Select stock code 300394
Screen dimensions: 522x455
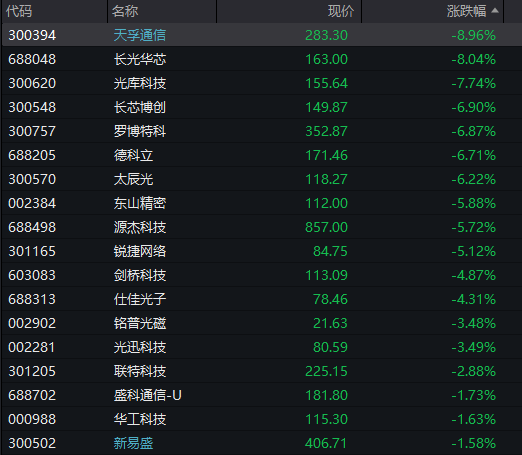(x=32, y=35)
